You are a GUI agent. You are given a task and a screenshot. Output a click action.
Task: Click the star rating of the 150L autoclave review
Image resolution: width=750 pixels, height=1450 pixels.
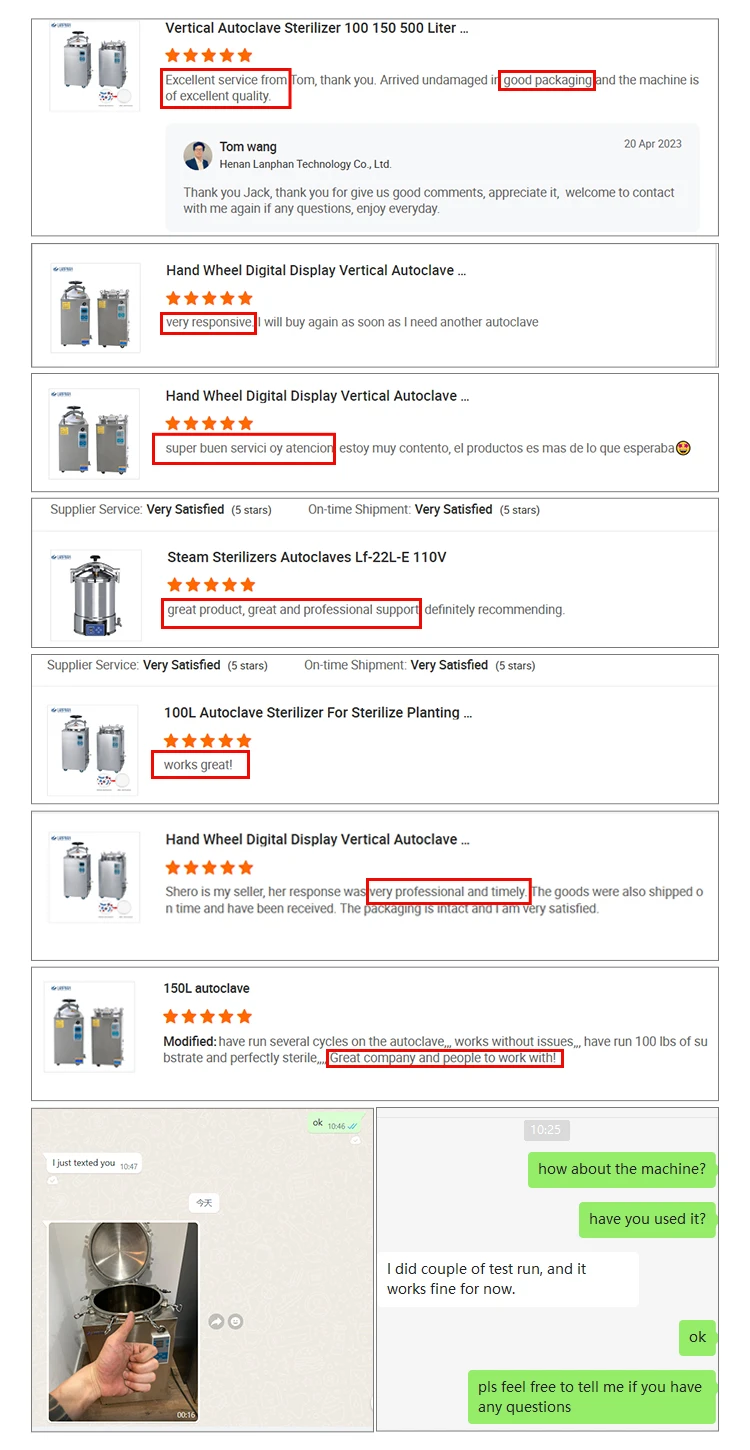click(x=207, y=1016)
